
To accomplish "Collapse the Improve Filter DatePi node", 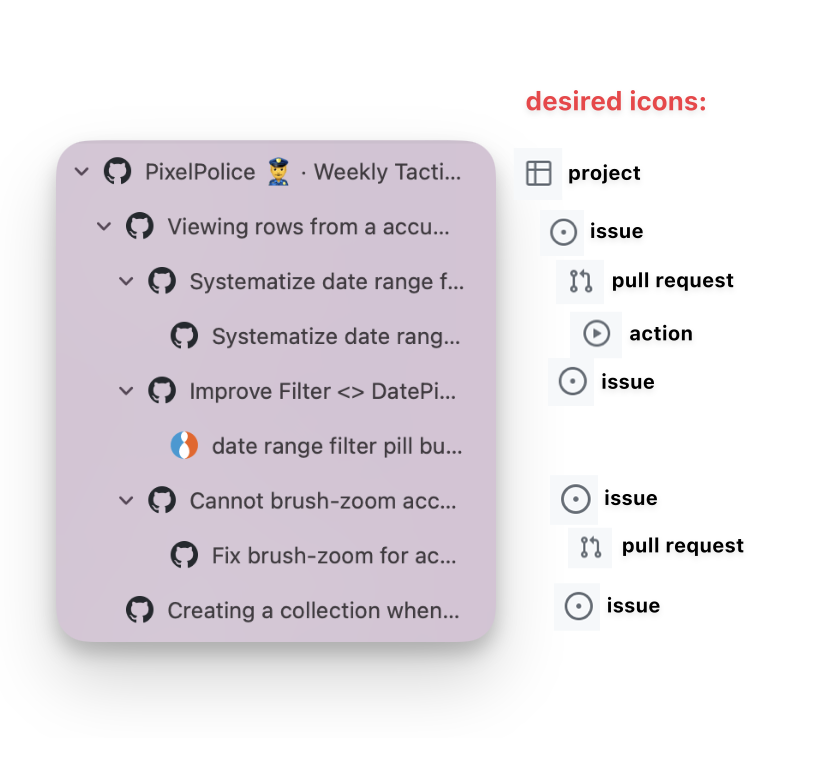I will pos(127,391).
